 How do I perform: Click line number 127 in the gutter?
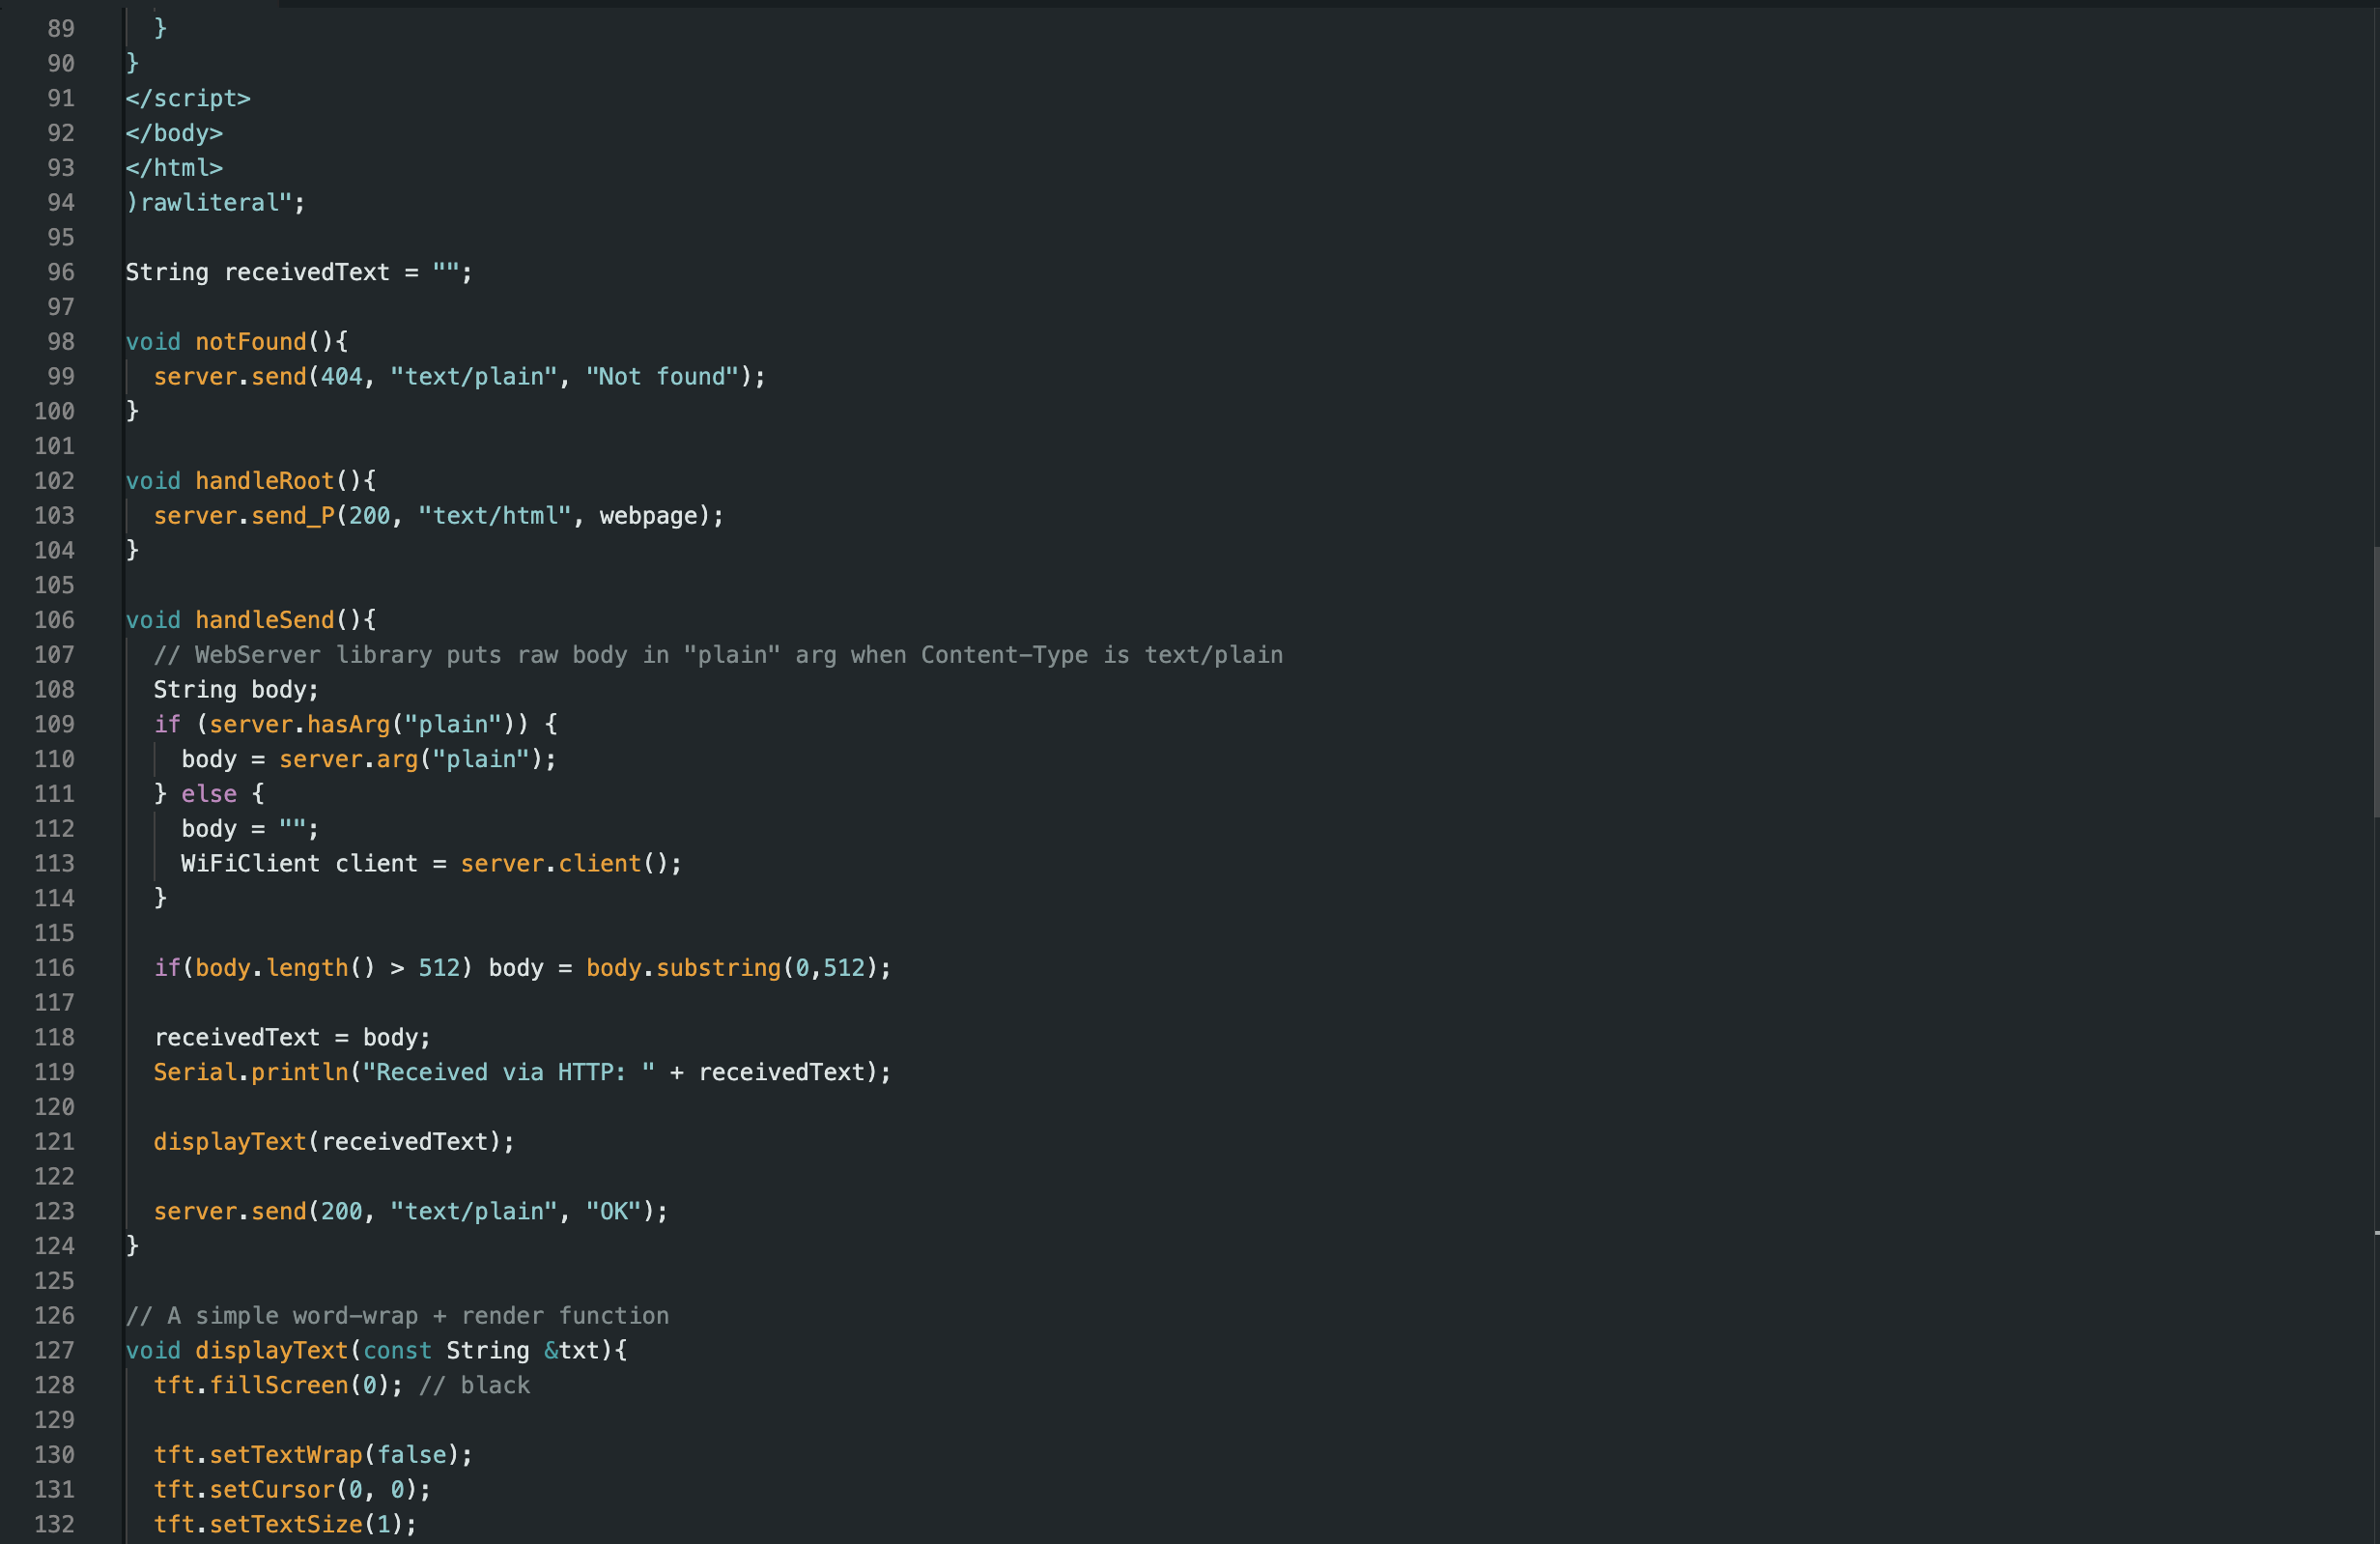[54, 1350]
